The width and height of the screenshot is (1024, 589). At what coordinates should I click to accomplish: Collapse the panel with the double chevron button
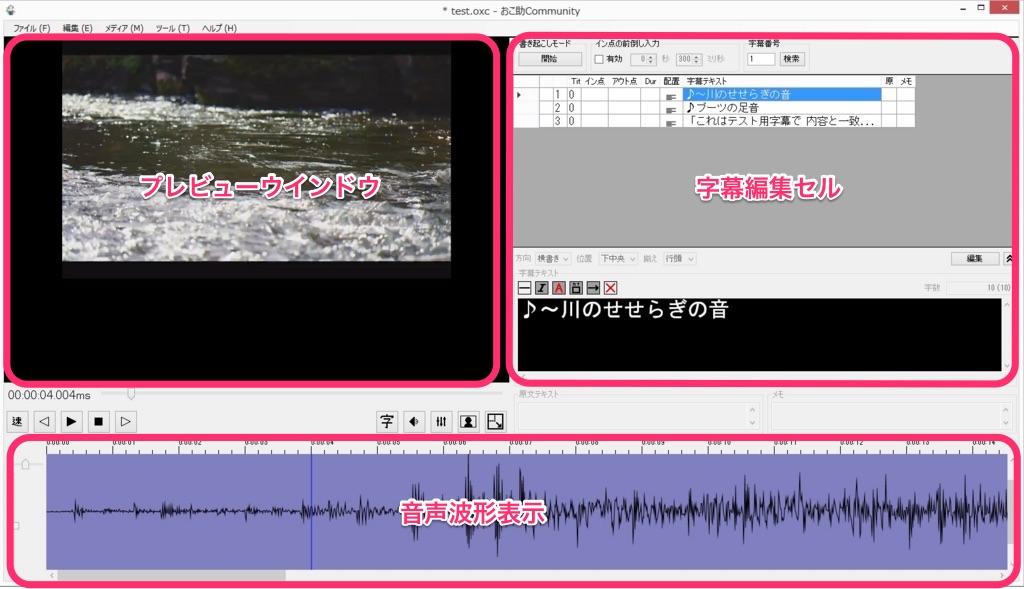pos(1008,259)
